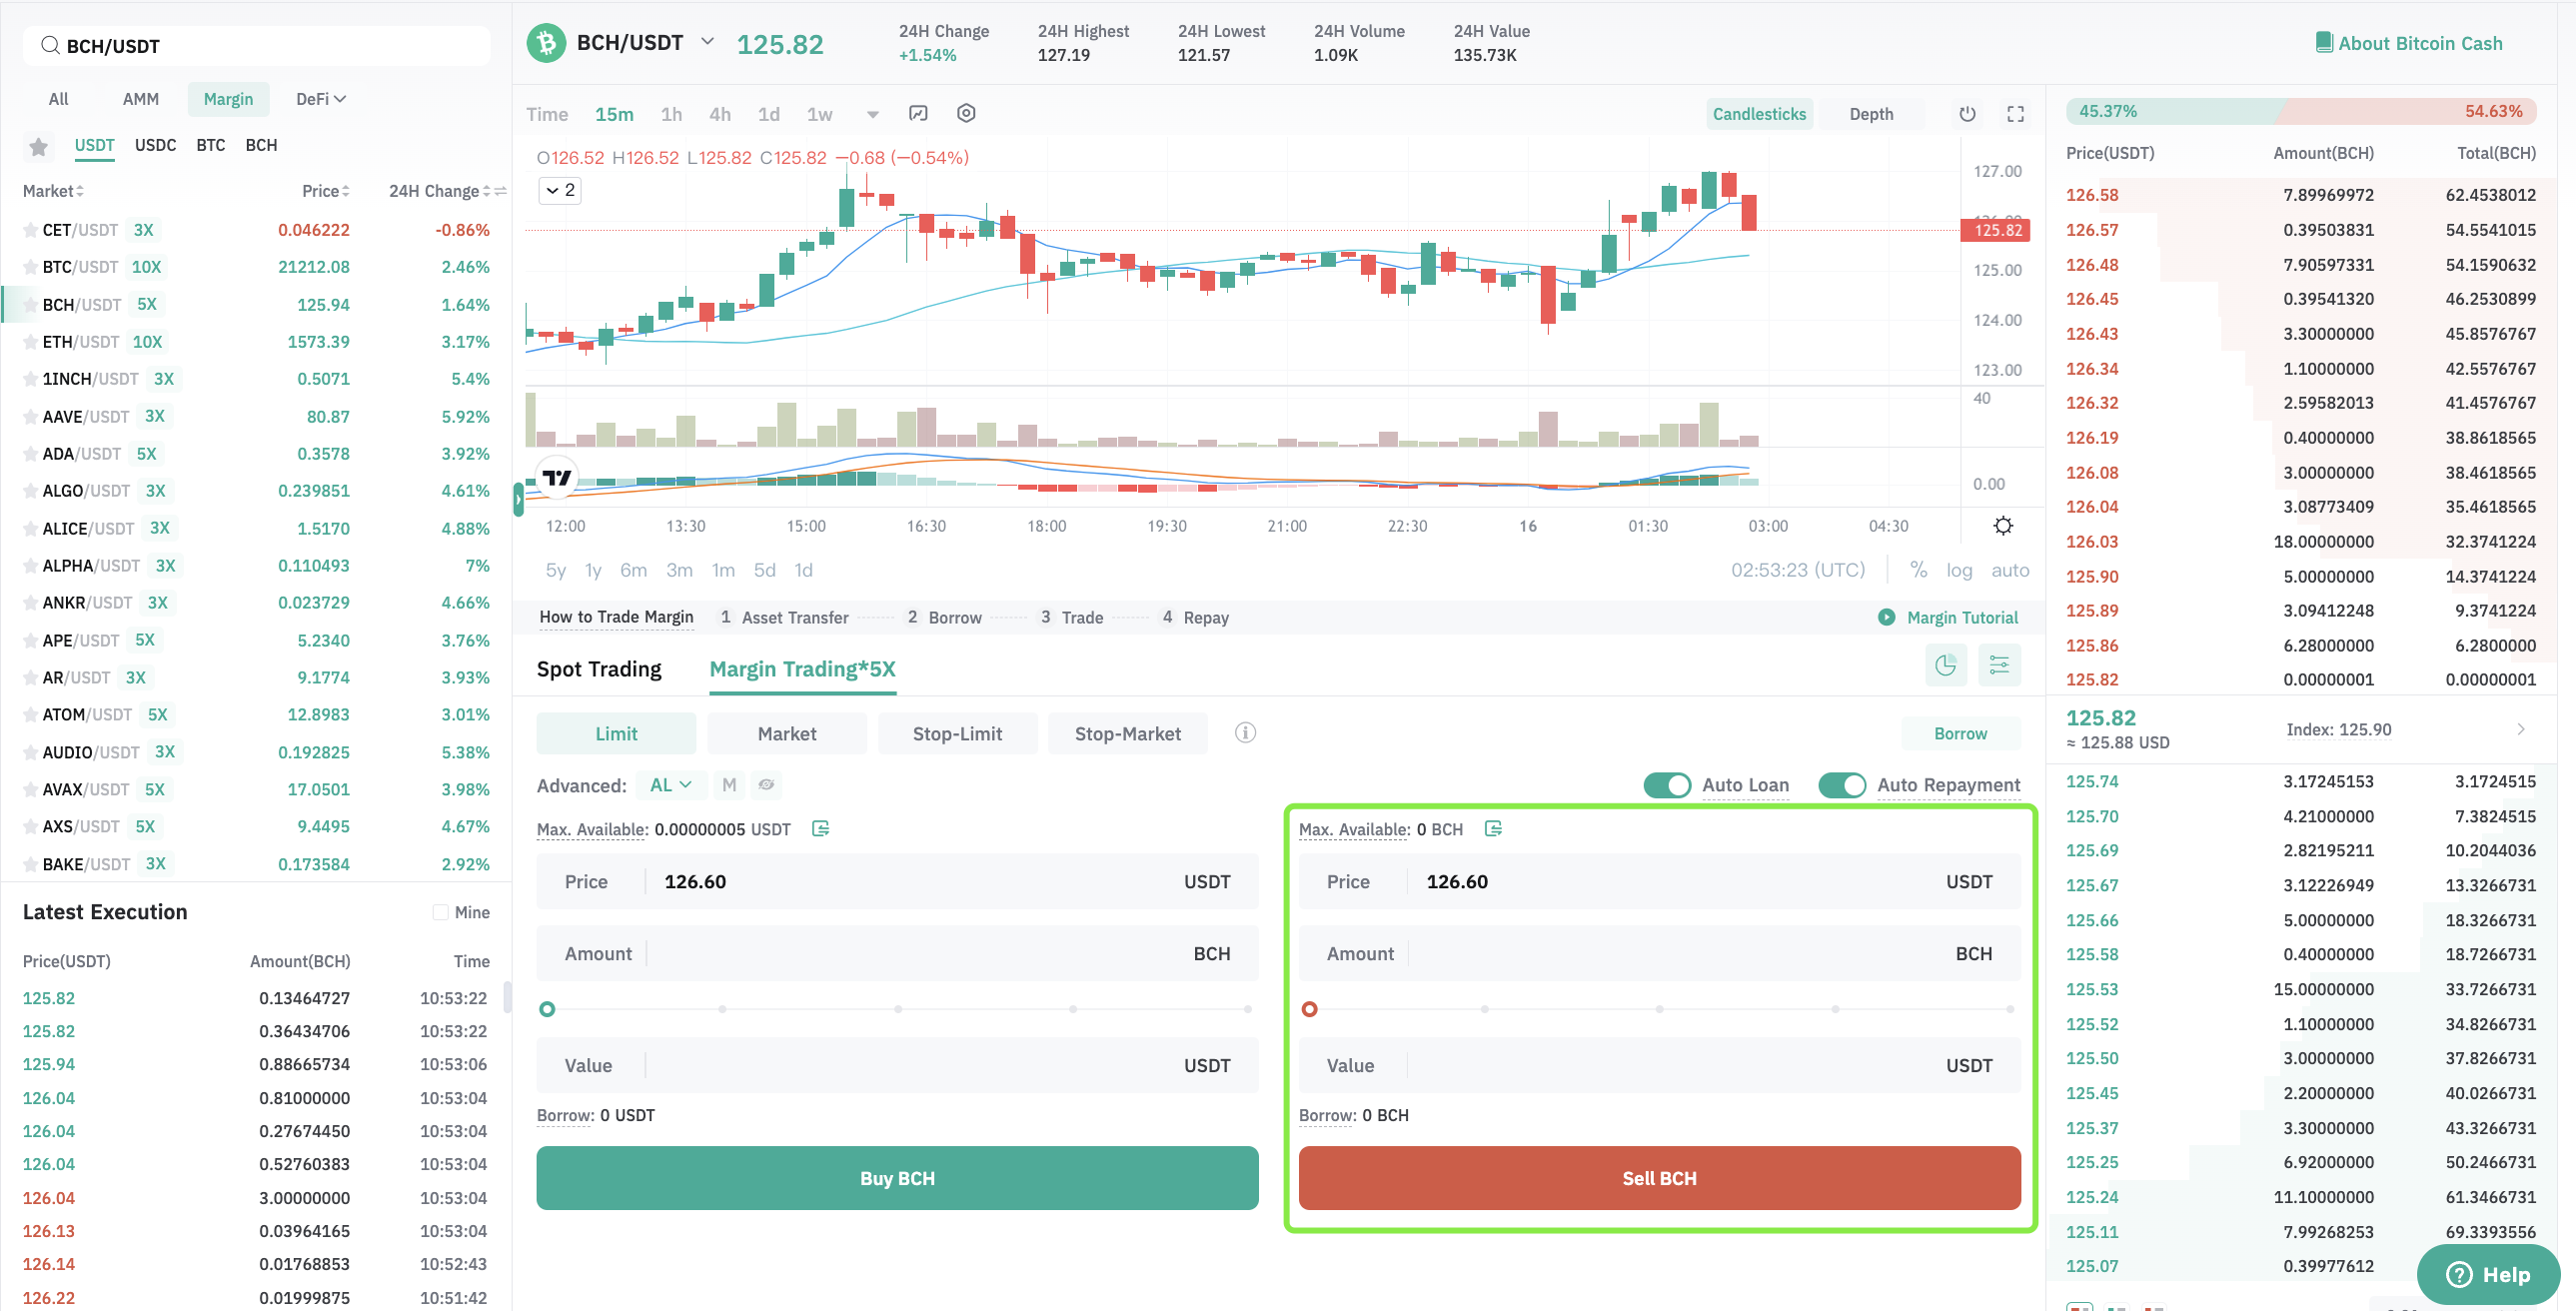Screen dimensions: 2576x1311
Task: Expand the chart sidebar handle
Action: (518, 498)
